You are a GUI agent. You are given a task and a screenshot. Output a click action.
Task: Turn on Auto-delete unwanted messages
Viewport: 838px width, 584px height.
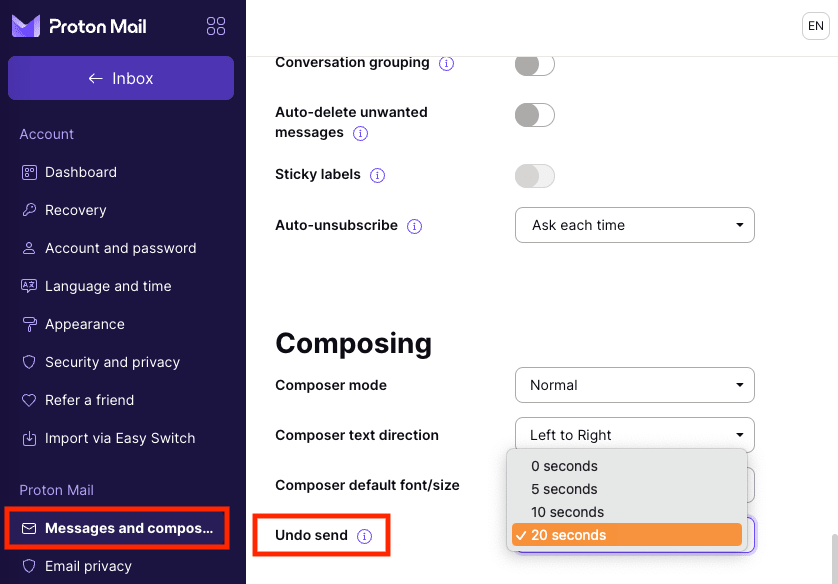point(534,115)
